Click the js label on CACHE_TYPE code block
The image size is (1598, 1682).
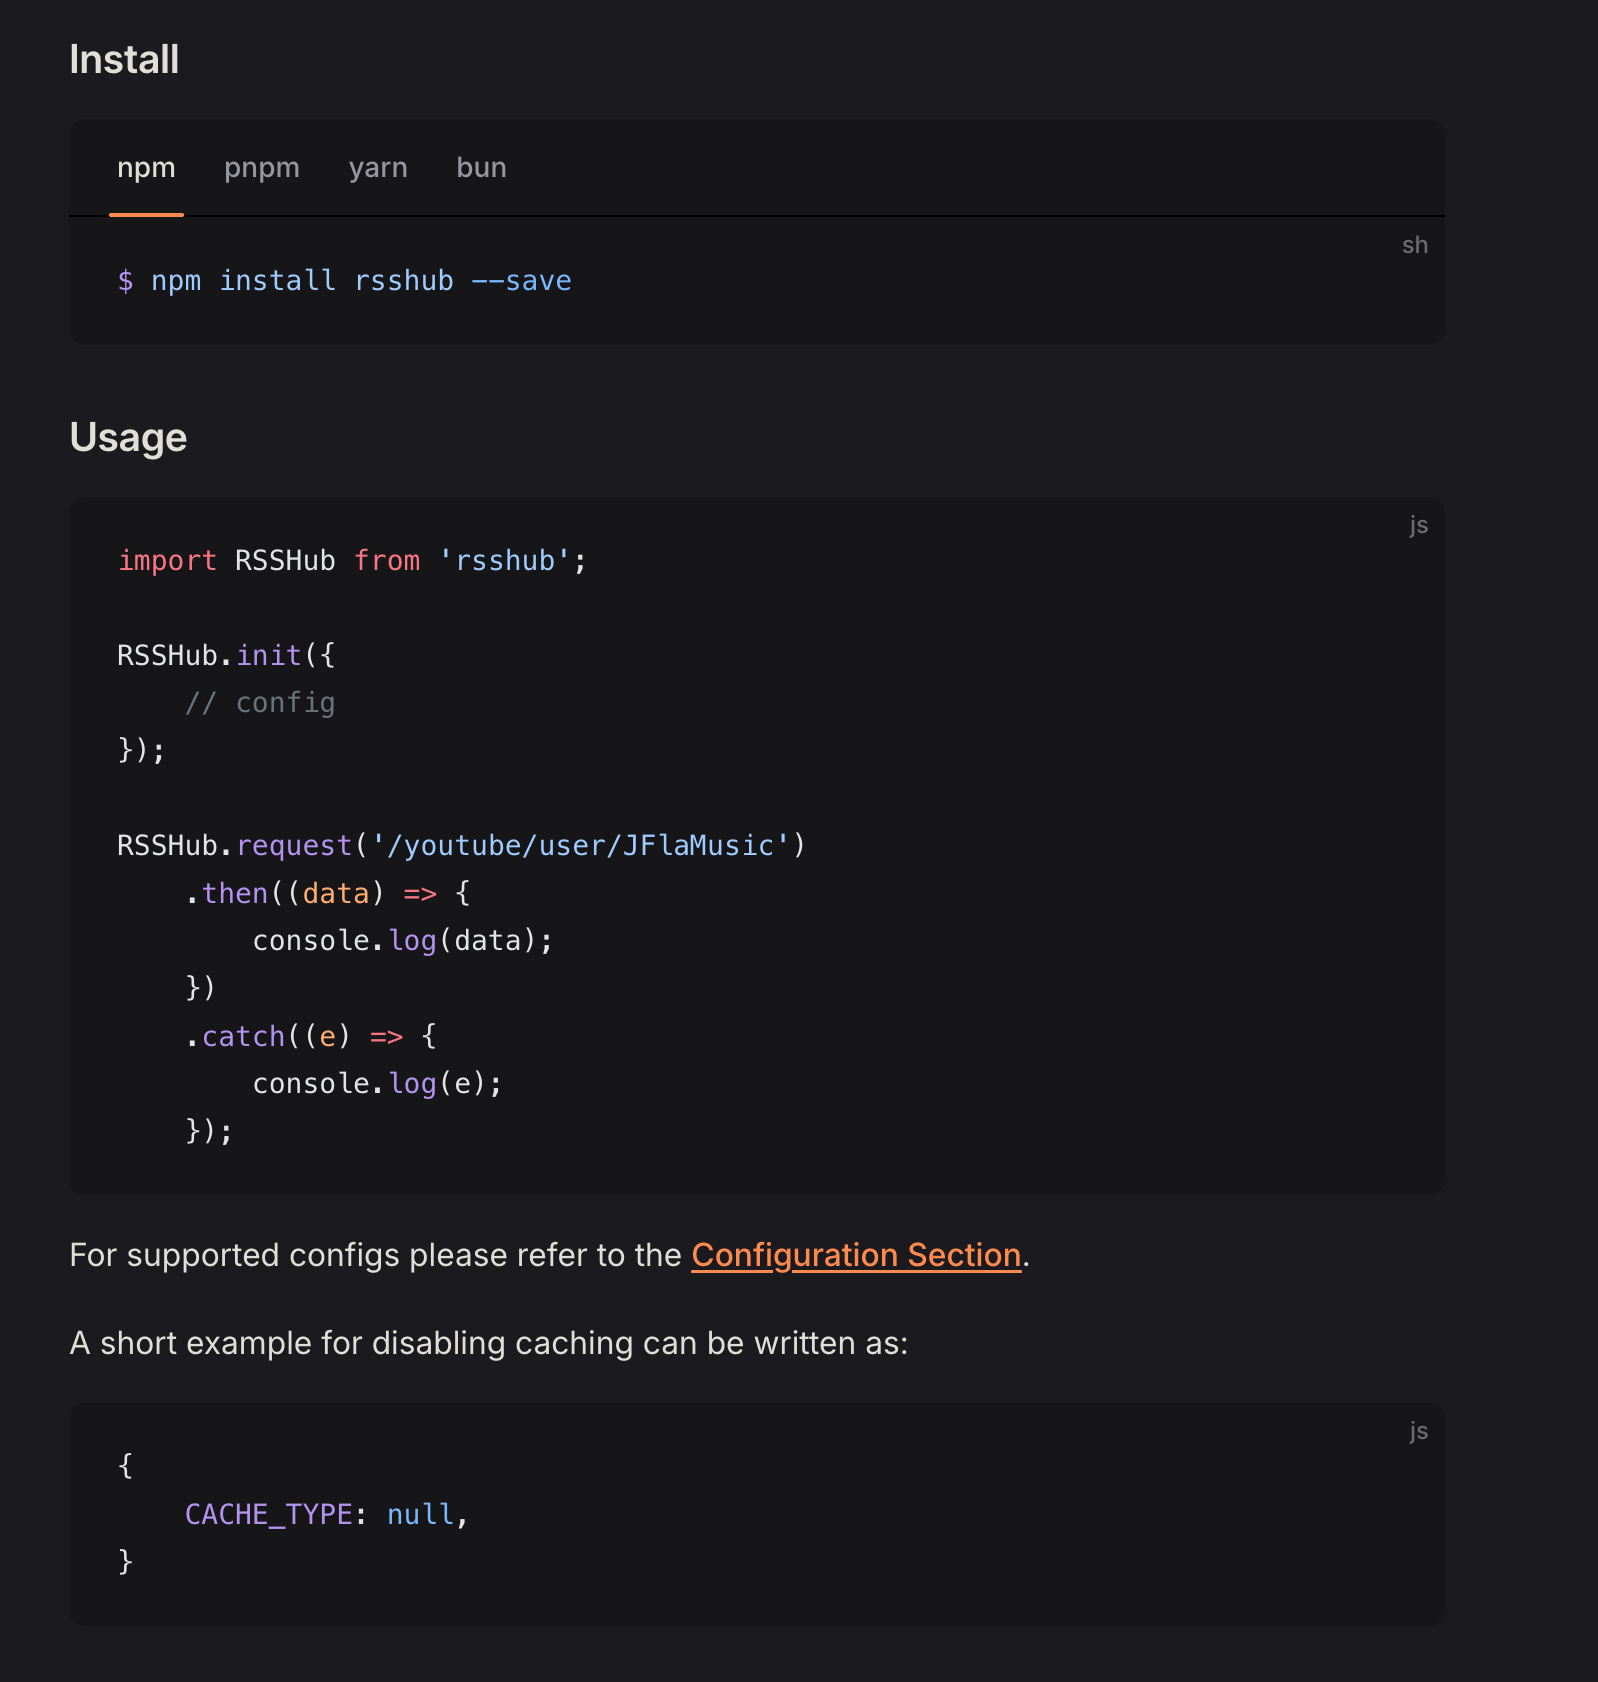[x=1418, y=1430]
